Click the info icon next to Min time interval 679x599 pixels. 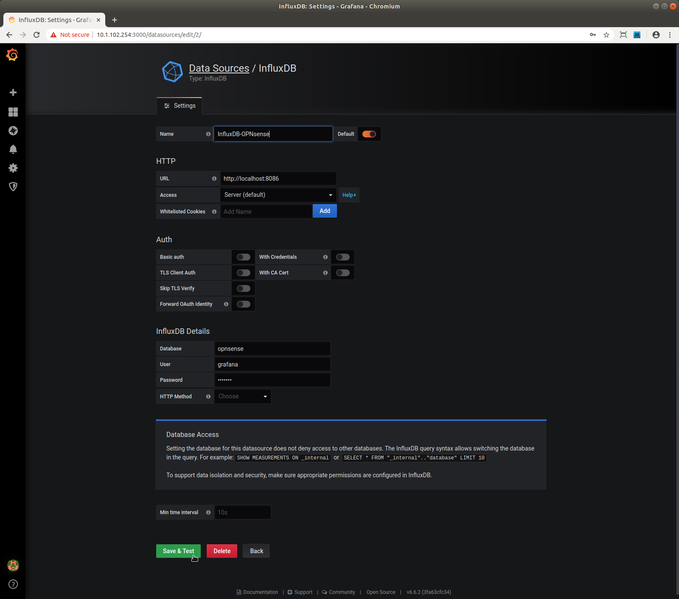click(208, 512)
